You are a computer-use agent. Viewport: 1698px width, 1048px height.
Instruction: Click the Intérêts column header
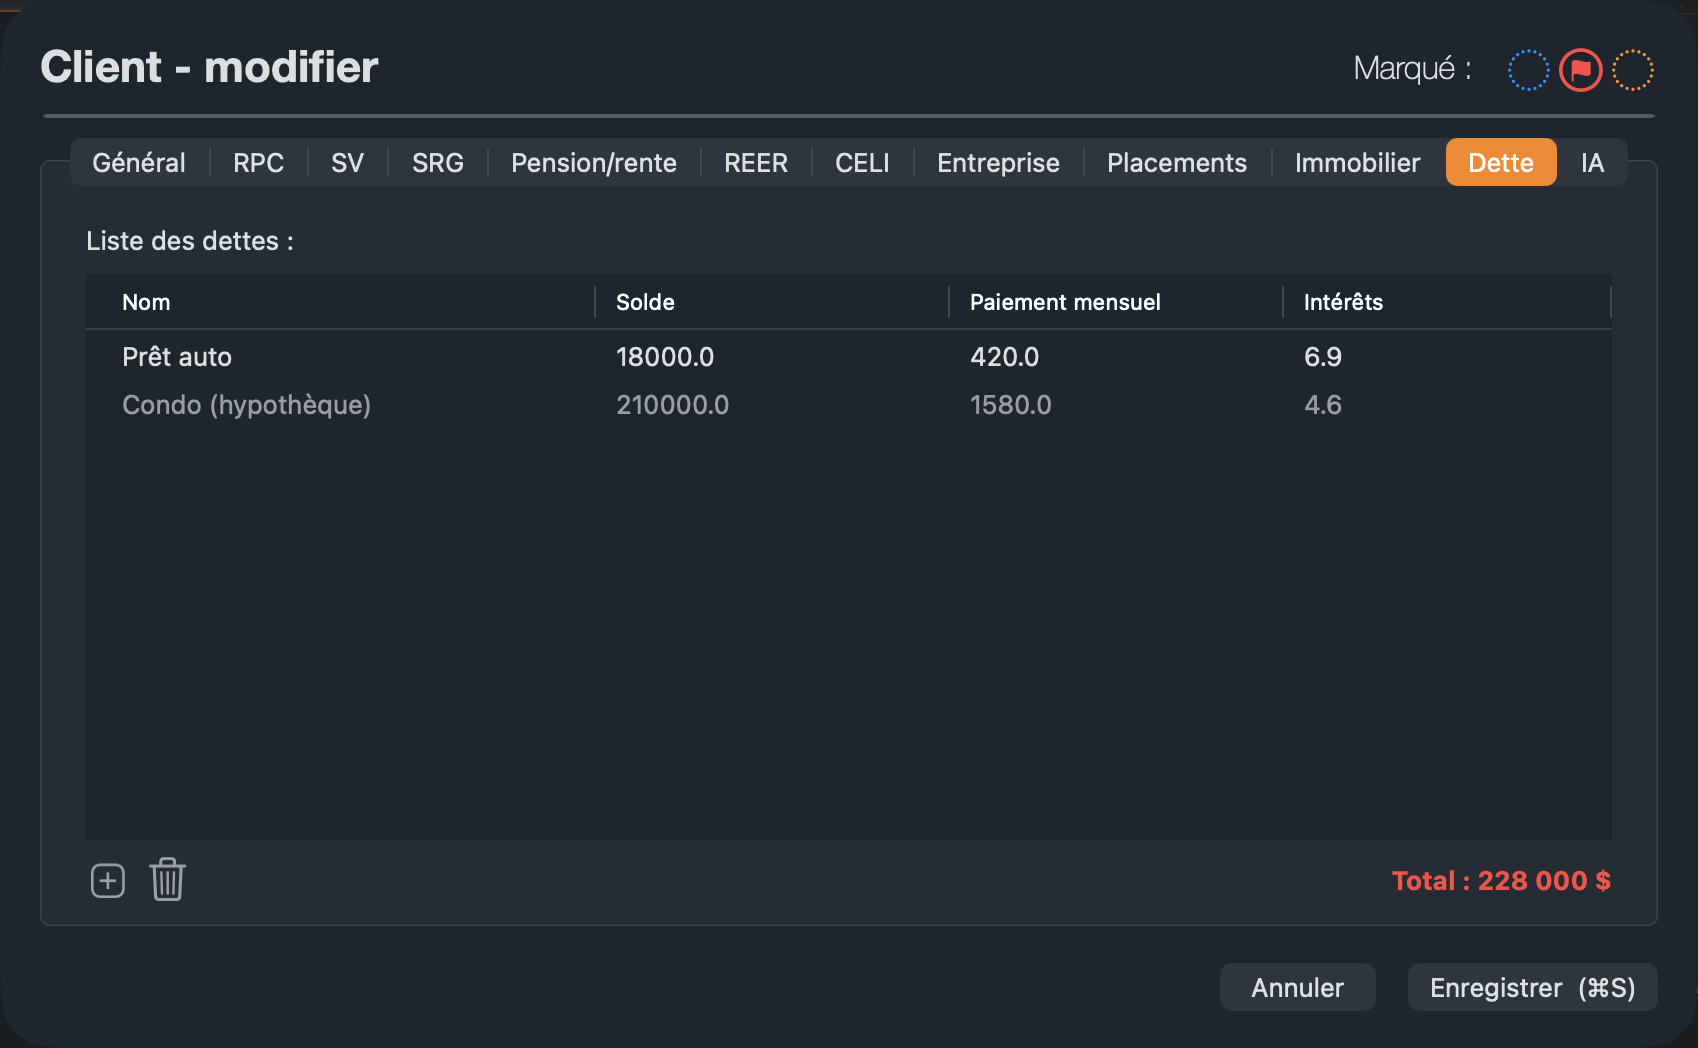pos(1446,302)
